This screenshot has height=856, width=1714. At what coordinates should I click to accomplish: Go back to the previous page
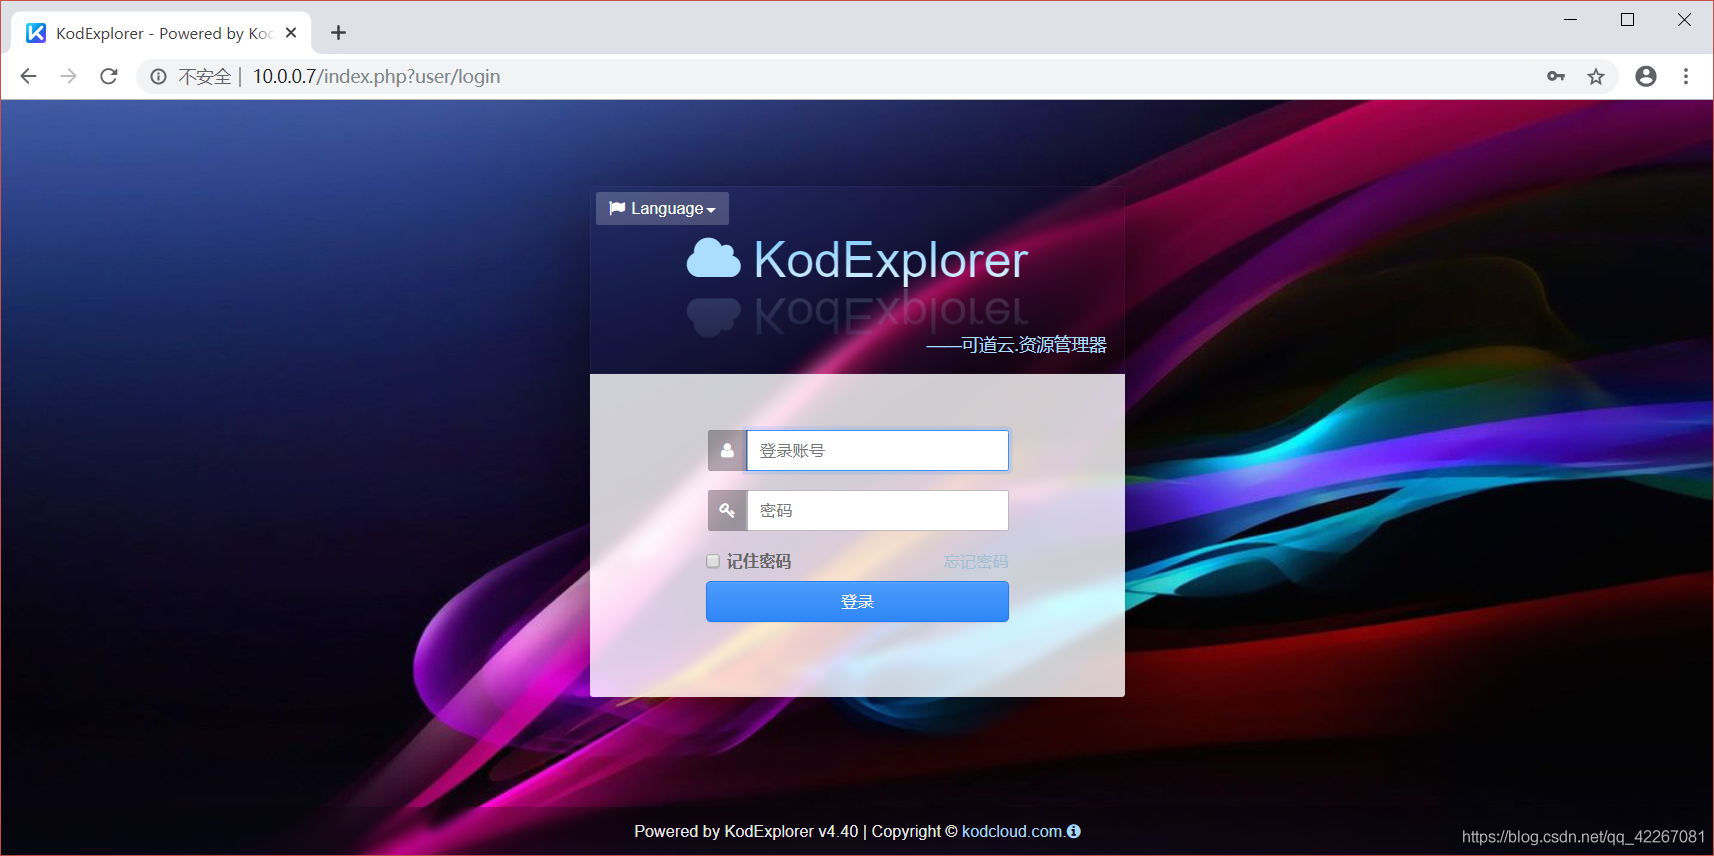[29, 76]
